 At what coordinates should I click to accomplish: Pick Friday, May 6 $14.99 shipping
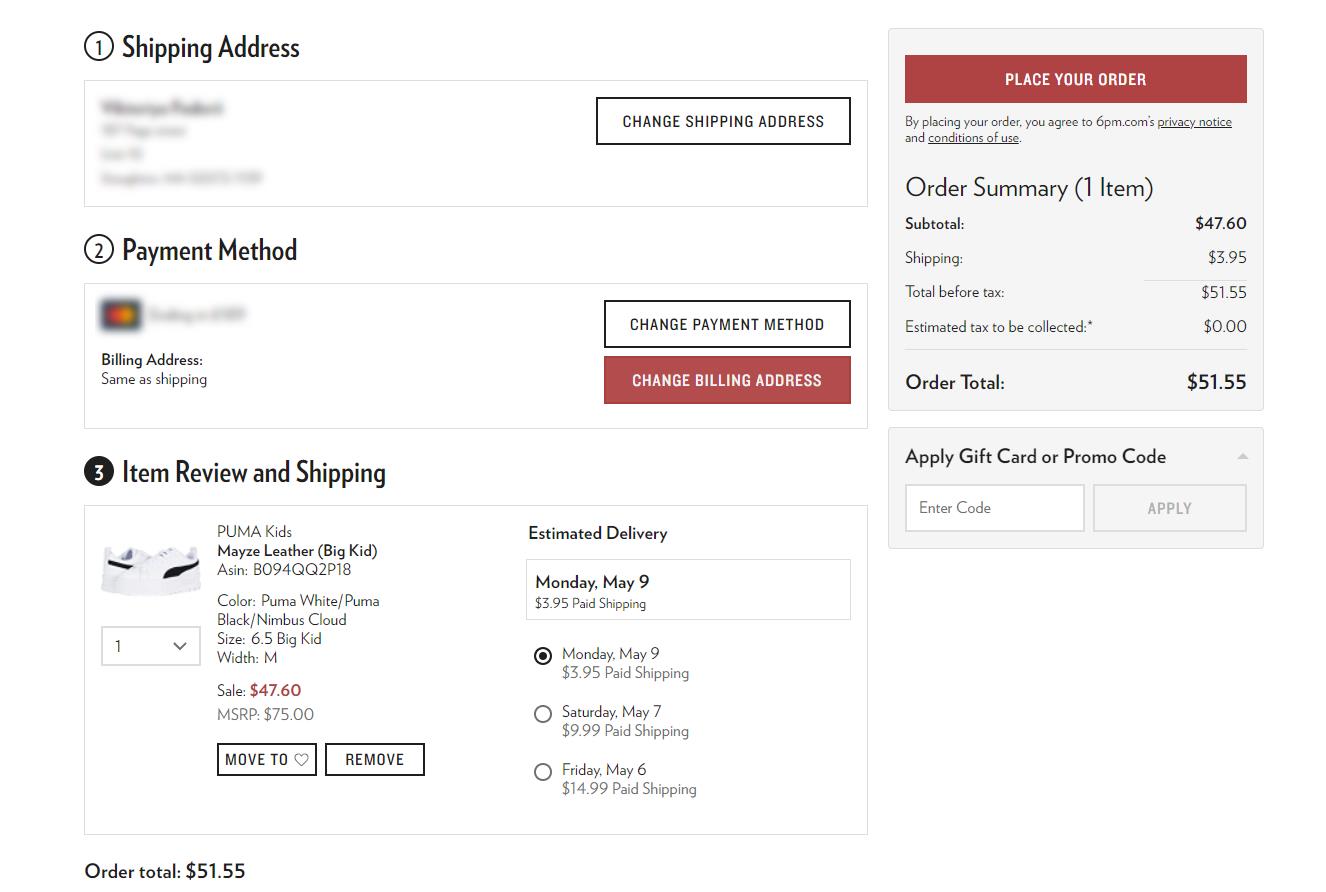[543, 772]
